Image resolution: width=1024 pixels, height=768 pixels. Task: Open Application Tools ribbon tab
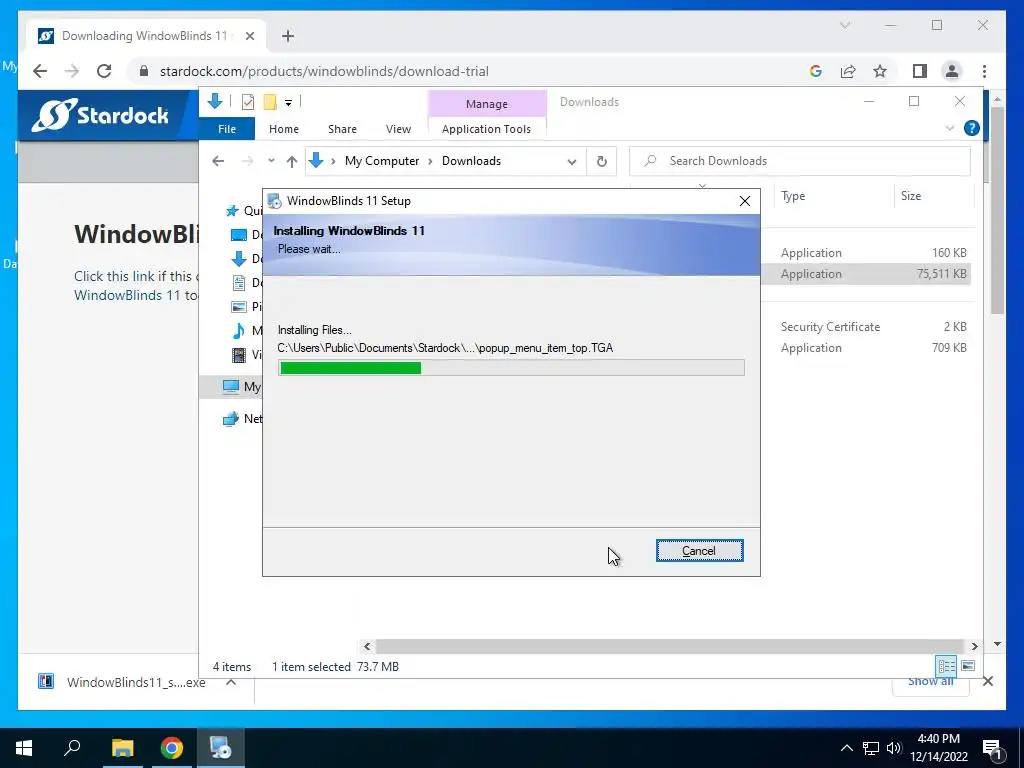pos(487,129)
